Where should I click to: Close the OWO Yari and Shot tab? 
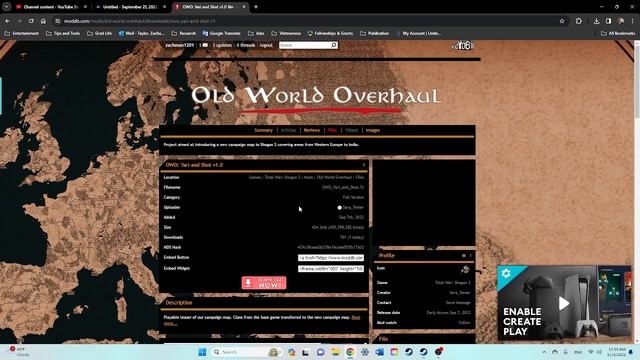pyautogui.click(x=244, y=7)
